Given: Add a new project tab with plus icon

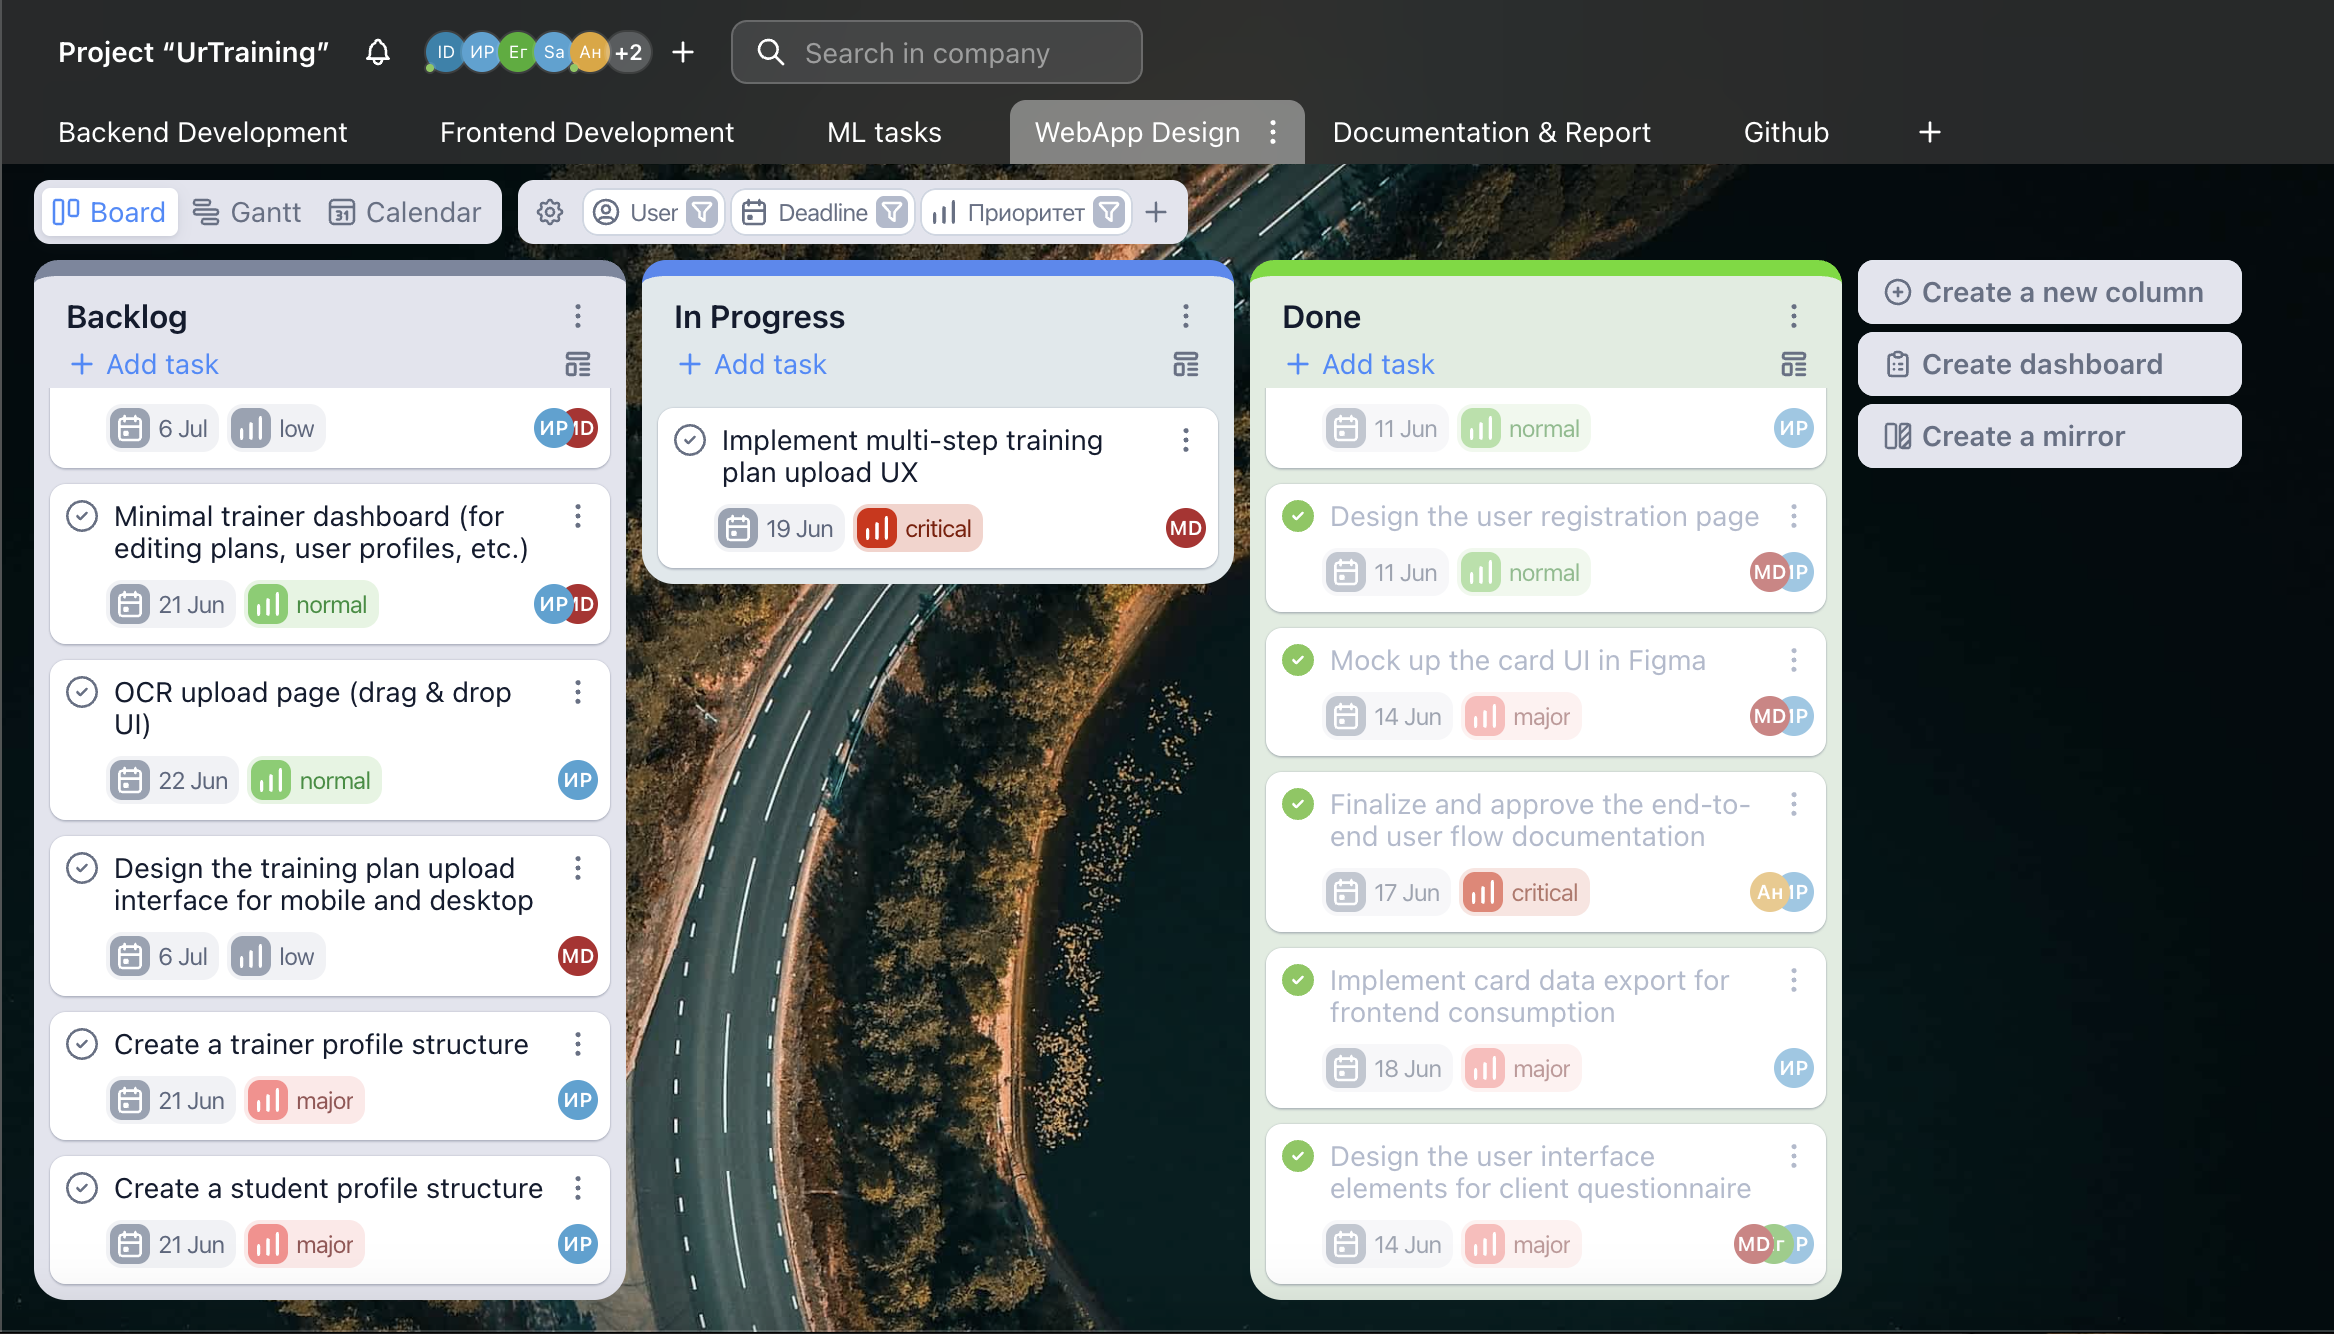Looking at the screenshot, I should coord(1930,132).
